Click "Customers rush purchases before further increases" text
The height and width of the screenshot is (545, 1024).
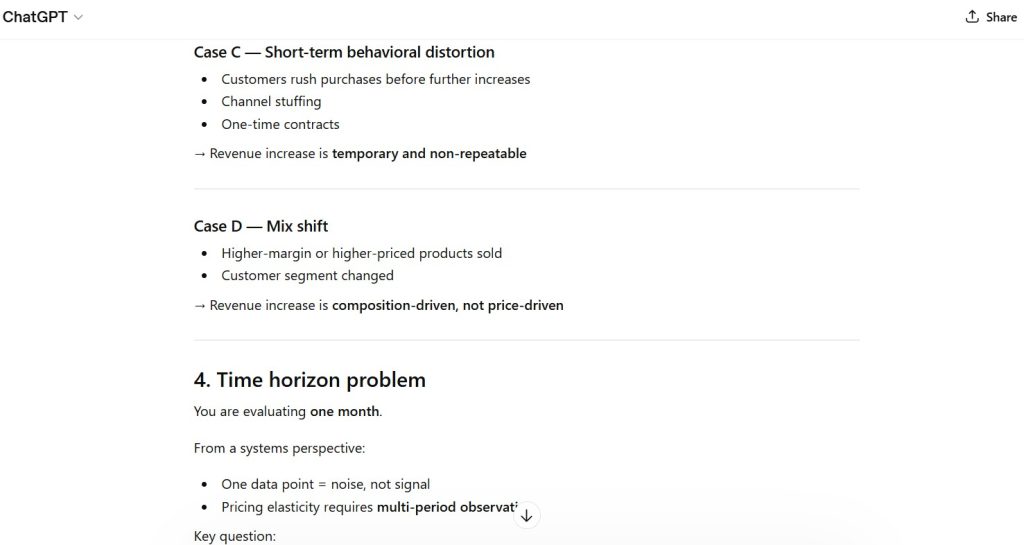375,79
